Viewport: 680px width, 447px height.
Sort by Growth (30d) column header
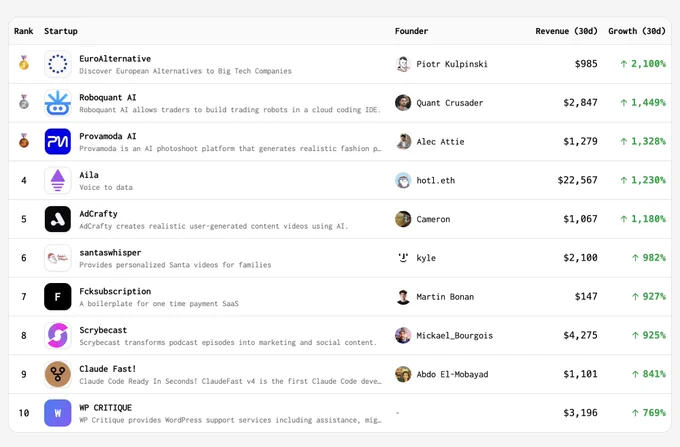click(637, 31)
